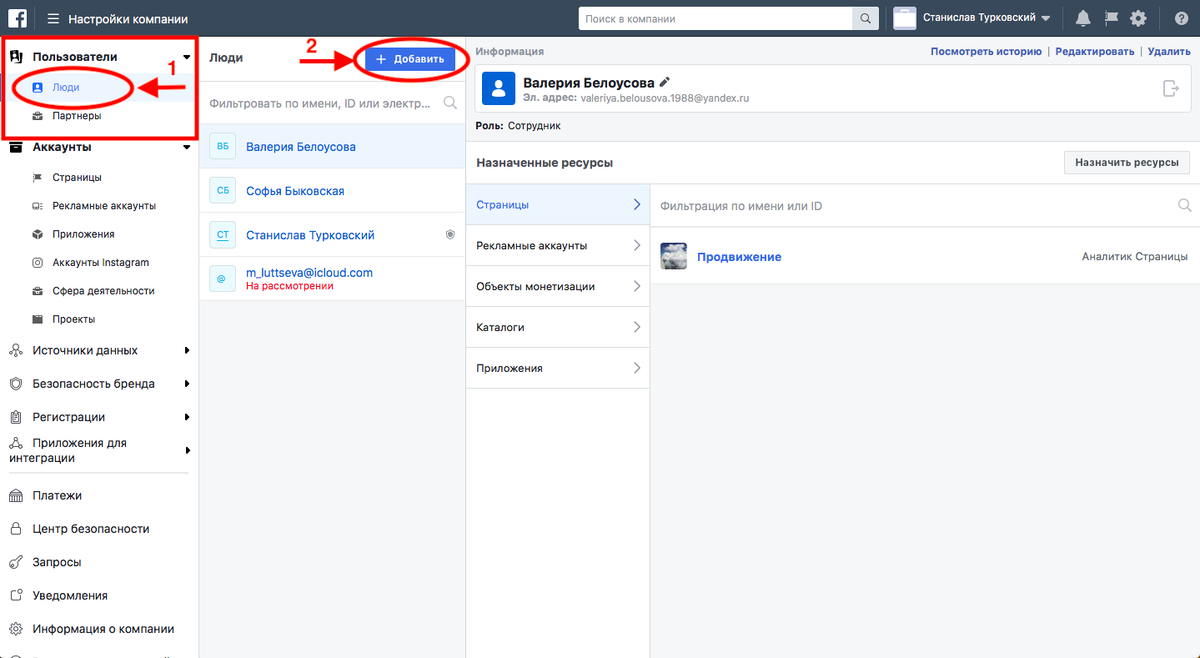Expand Источники данных in sidebar
This screenshot has width=1200, height=658.
[x=186, y=351]
